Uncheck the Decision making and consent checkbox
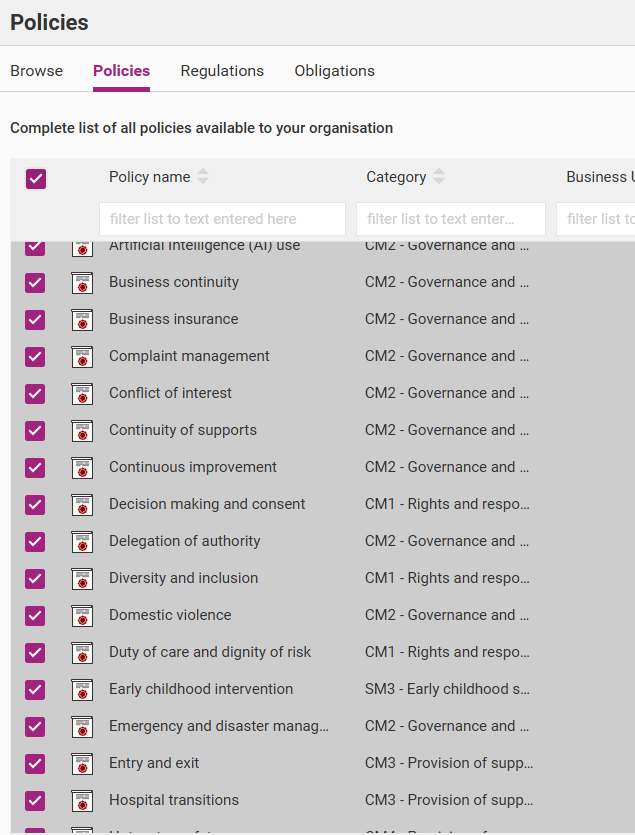635x835 pixels. coord(35,505)
